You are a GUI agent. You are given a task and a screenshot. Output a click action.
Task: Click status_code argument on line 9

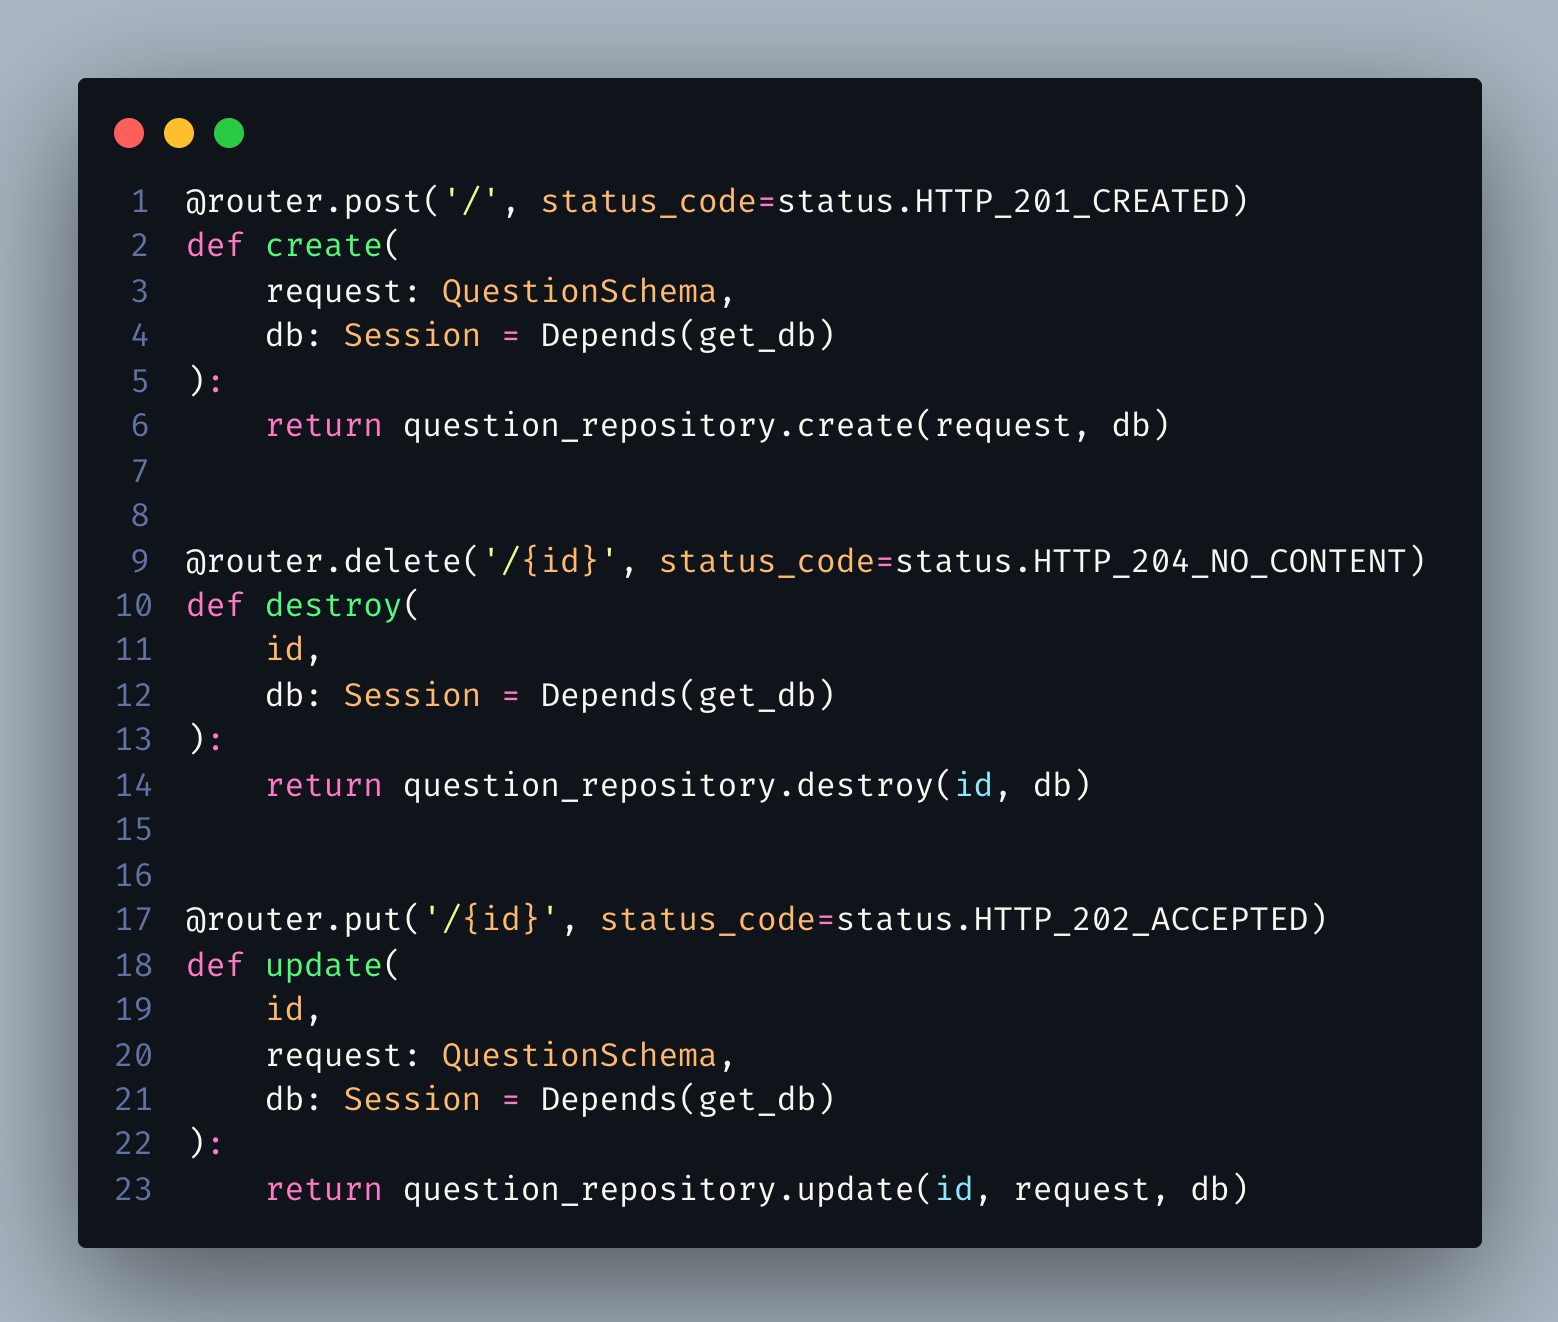[x=768, y=562]
